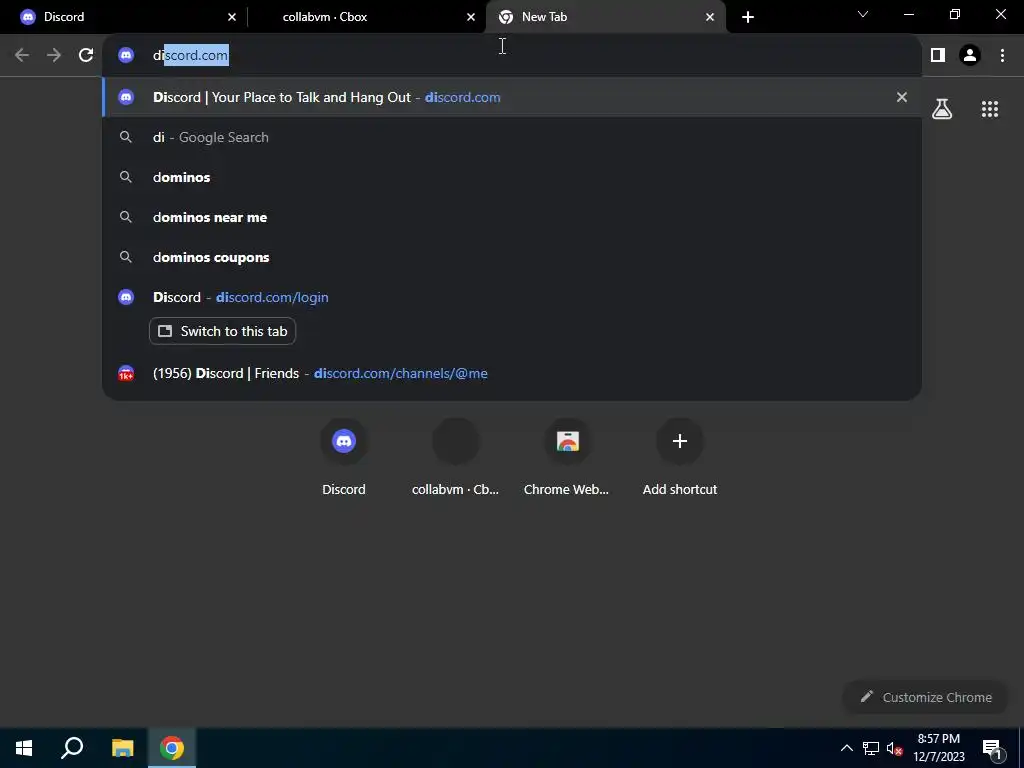Choose the 'dominos' search suggestion
1024x768 pixels.
coord(512,177)
